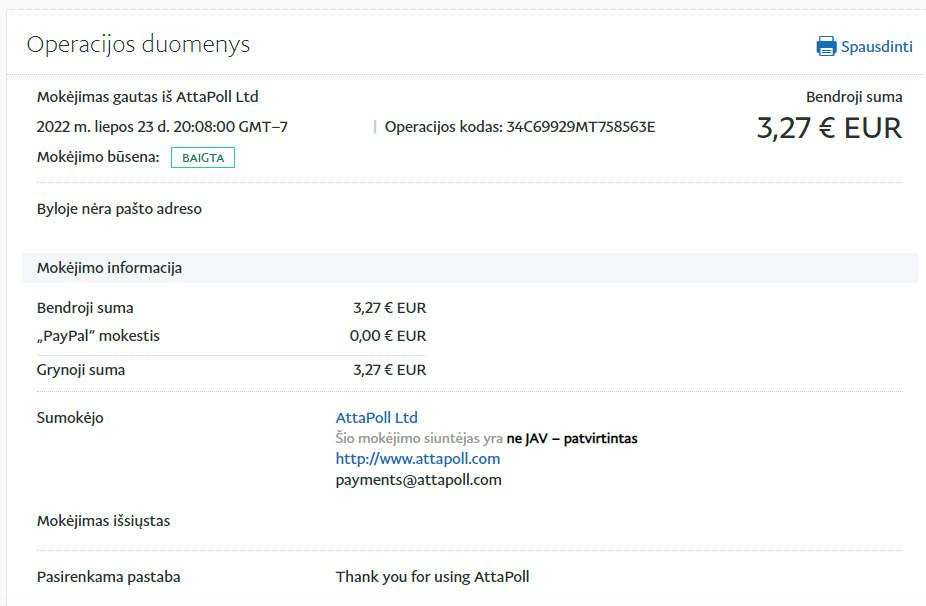The height and width of the screenshot is (606, 926).
Task: Click the Grynoji suma 3,27 € EUR value
Action: pos(389,370)
